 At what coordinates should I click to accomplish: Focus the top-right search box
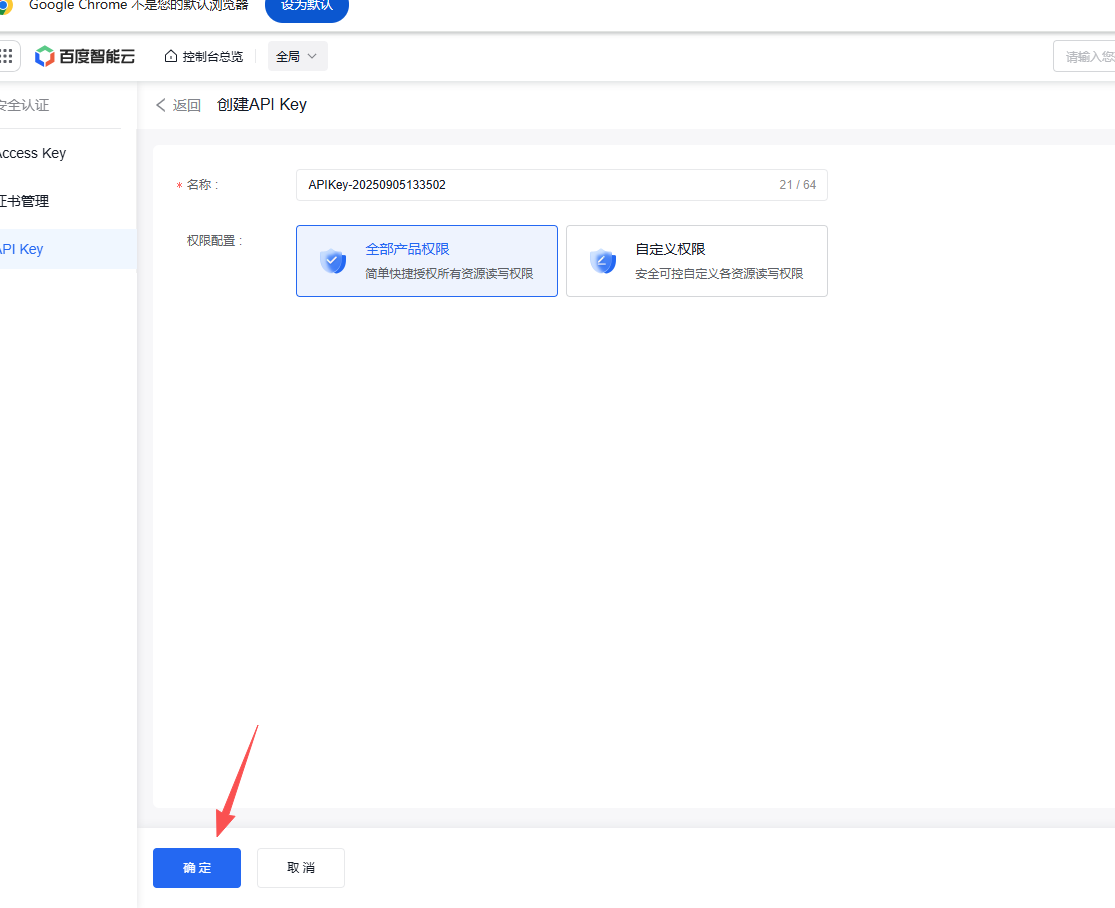(1085, 56)
